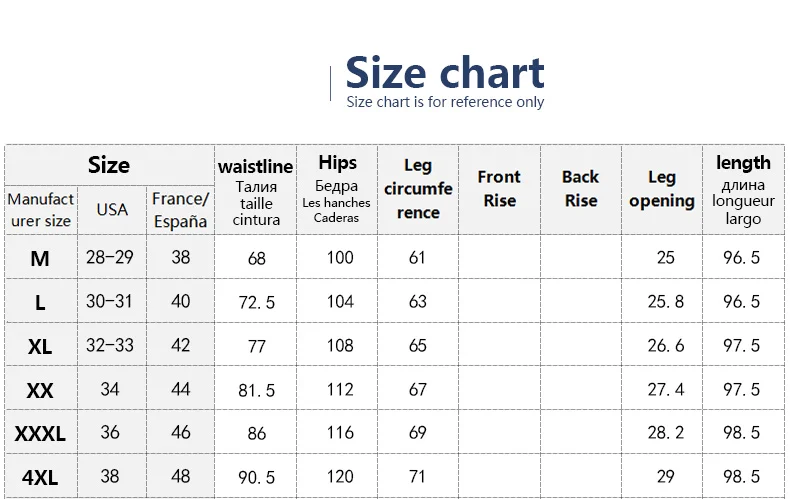Select the Manufacturer size header cell

pyautogui.click(x=41, y=210)
